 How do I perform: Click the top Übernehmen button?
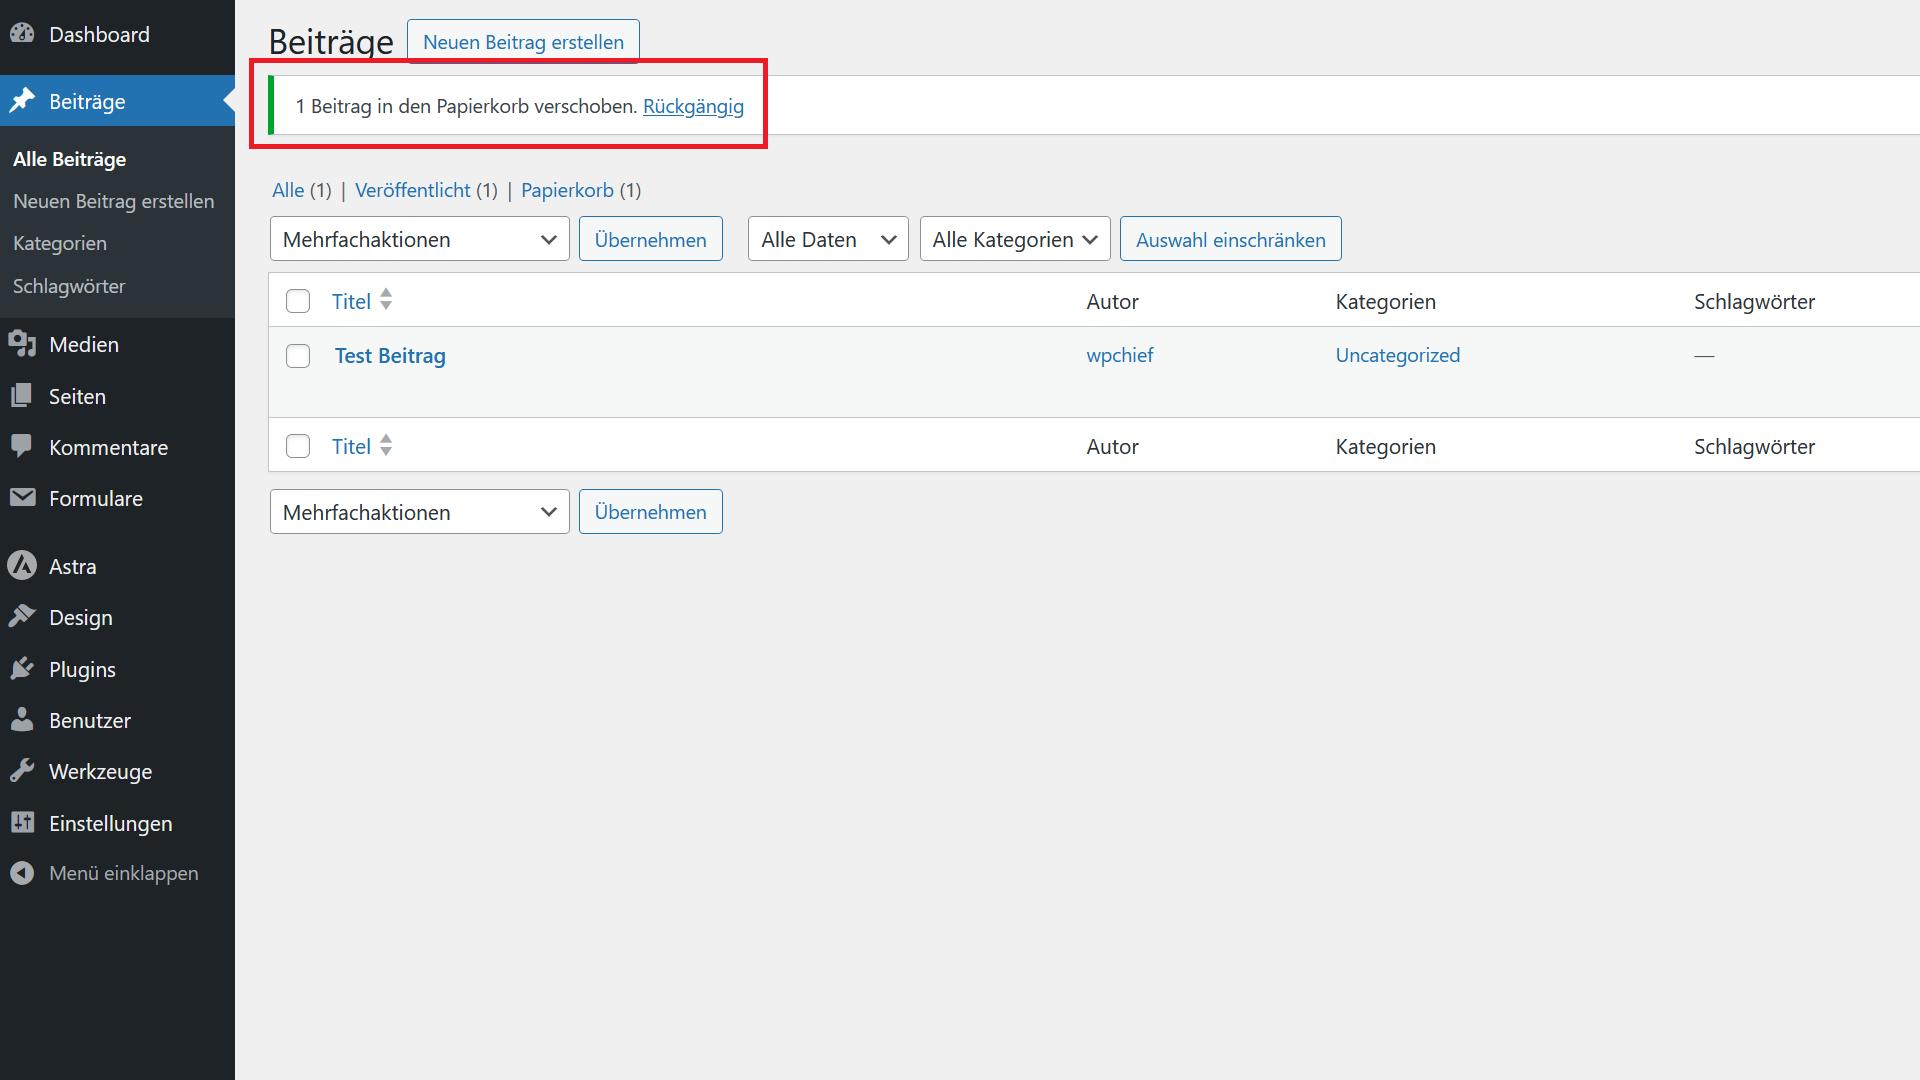tap(651, 239)
